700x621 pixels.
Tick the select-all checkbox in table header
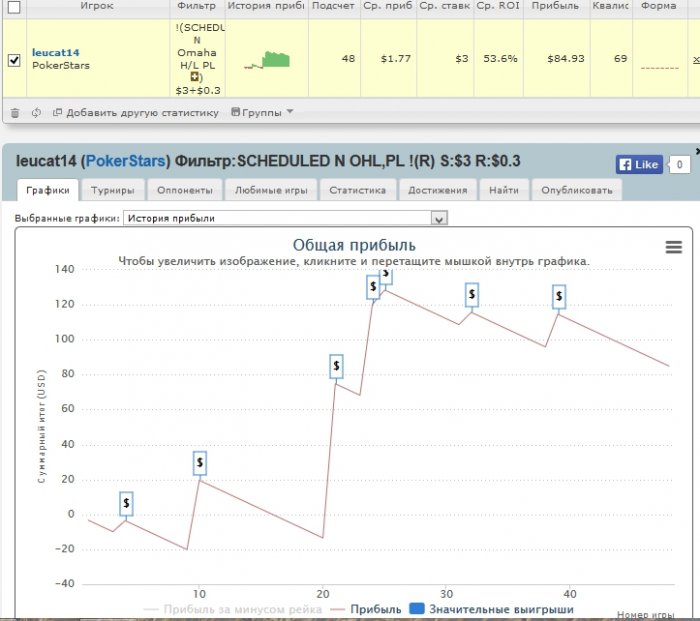(14, 6)
